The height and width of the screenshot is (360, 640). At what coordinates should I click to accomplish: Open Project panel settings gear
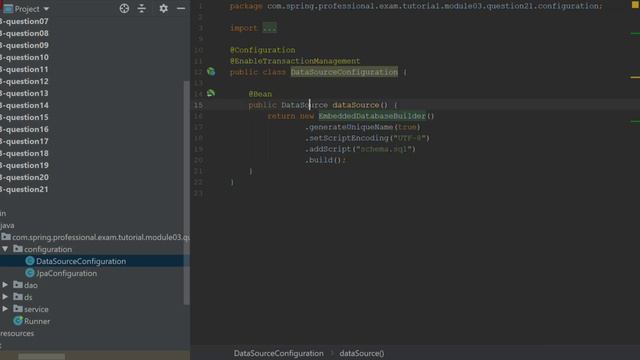pyautogui.click(x=163, y=8)
